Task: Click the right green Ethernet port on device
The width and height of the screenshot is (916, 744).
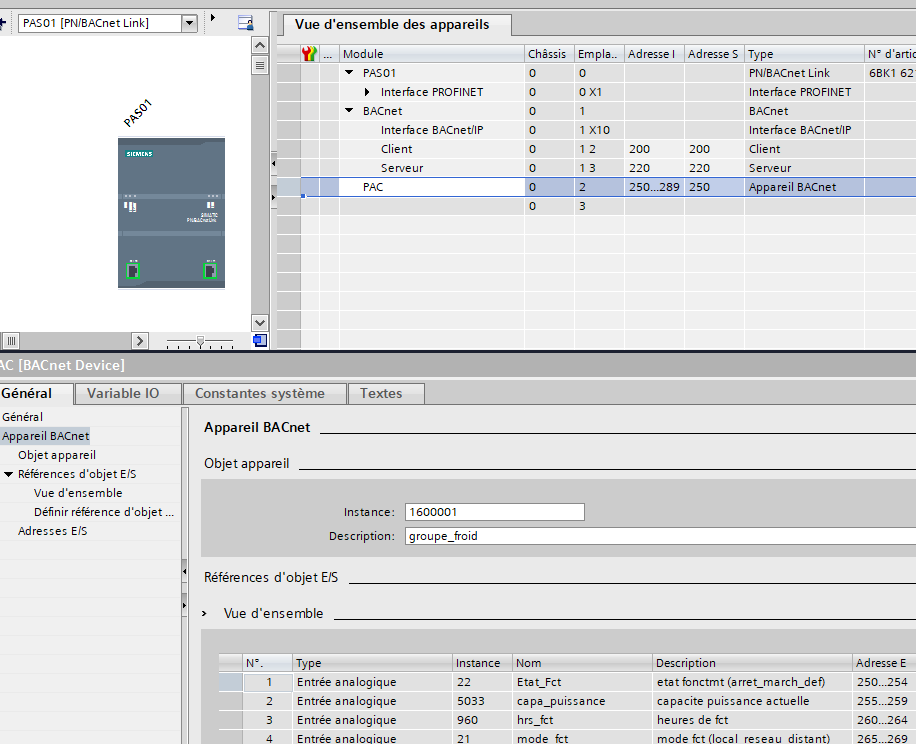Action: pyautogui.click(x=209, y=270)
